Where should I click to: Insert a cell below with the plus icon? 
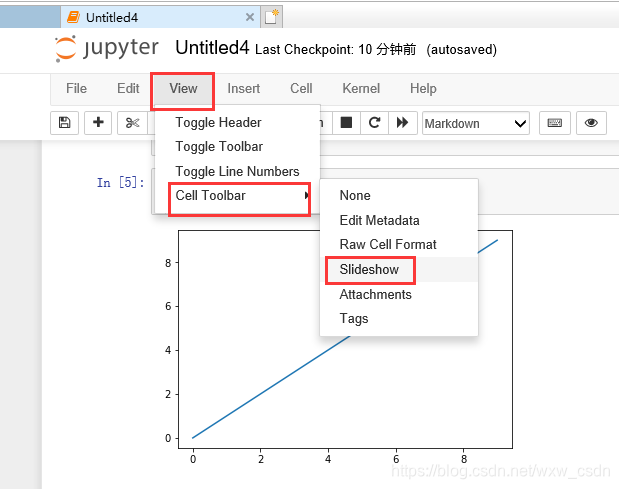pyautogui.click(x=98, y=123)
